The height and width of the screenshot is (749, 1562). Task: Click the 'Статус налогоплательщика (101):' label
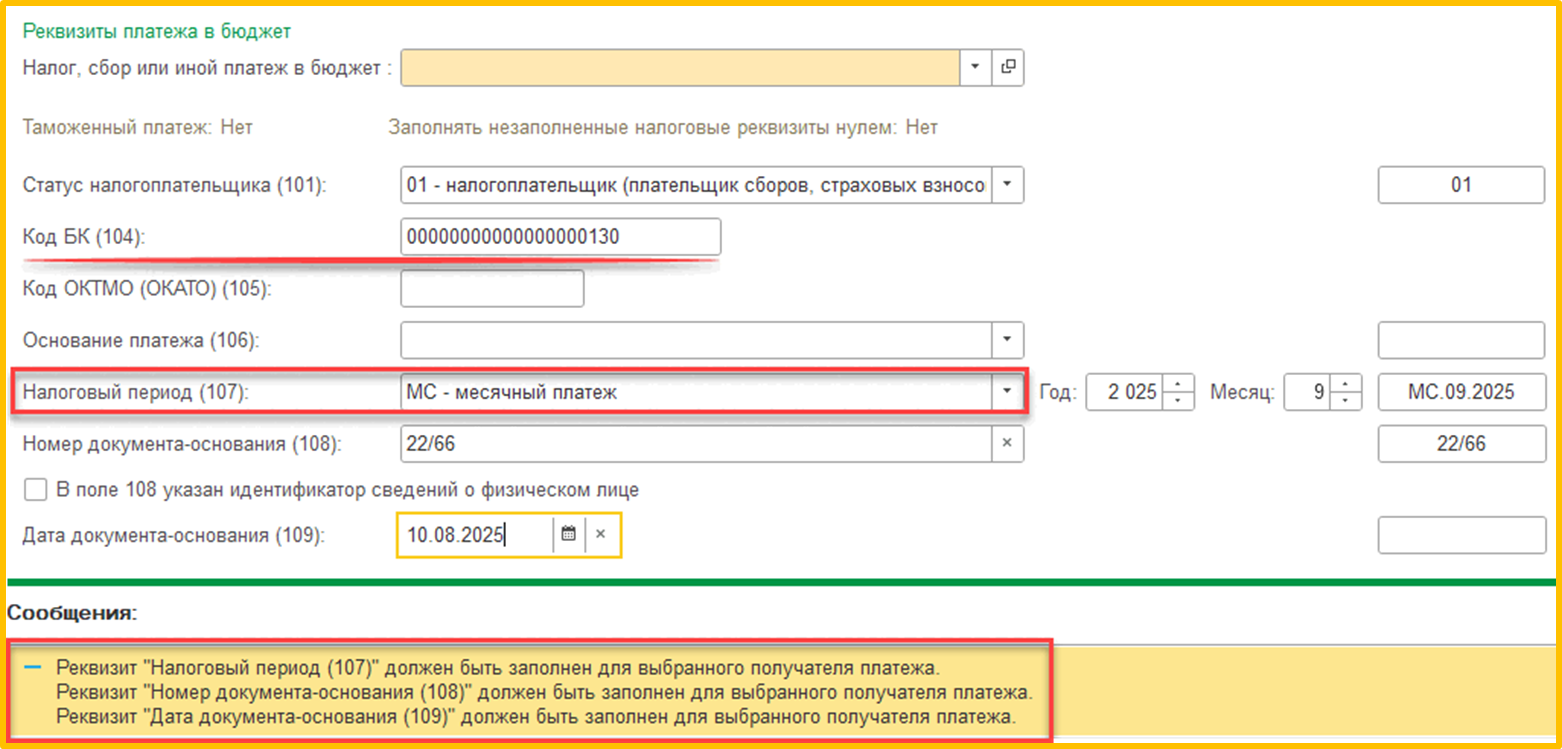tap(175, 185)
